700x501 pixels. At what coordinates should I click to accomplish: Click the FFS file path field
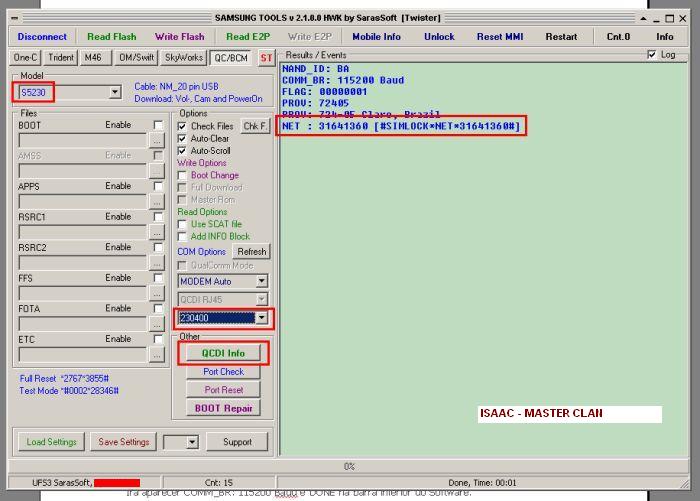83,293
